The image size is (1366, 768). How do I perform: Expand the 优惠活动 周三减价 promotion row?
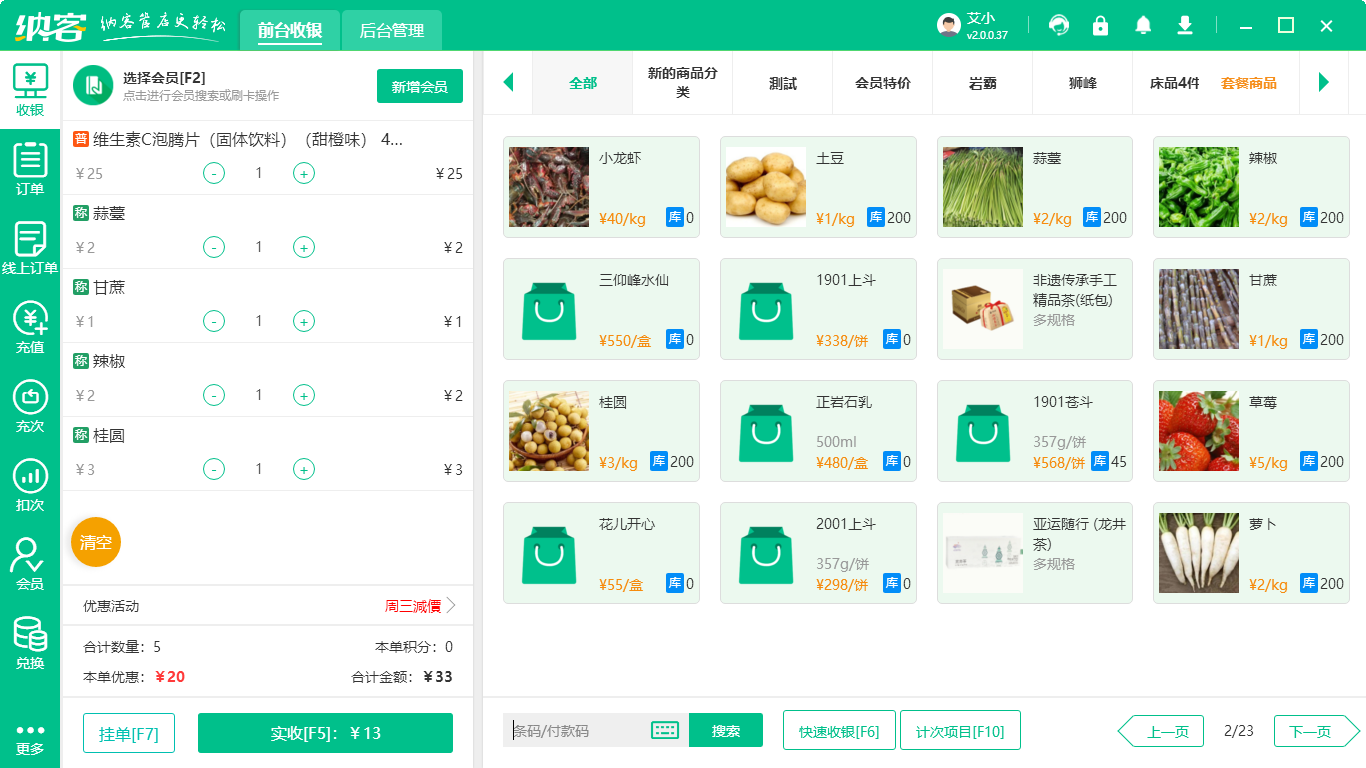pyautogui.click(x=450, y=606)
